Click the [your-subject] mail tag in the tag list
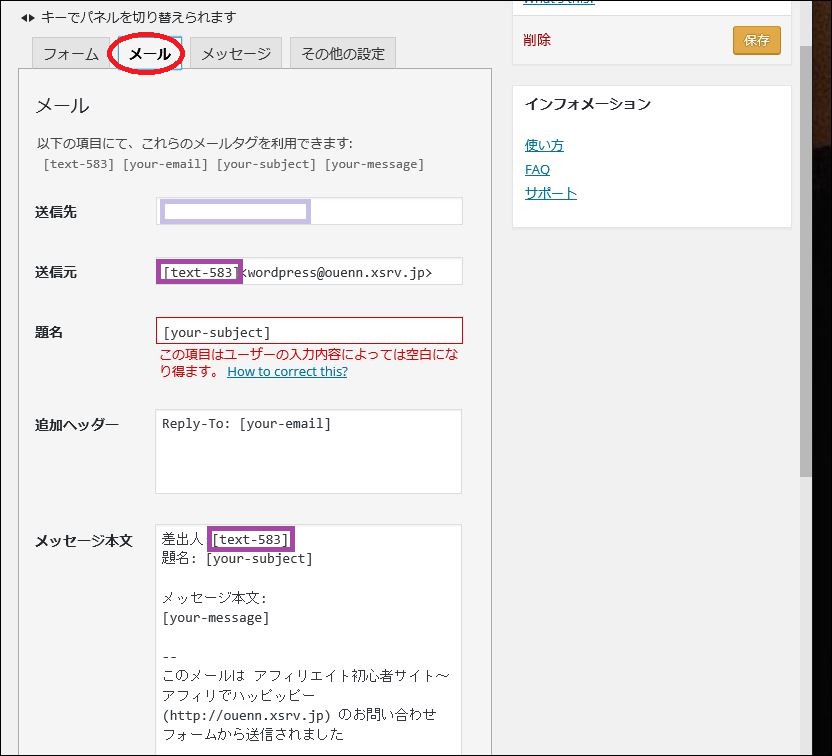Viewport: 832px width, 756px height. point(266,164)
